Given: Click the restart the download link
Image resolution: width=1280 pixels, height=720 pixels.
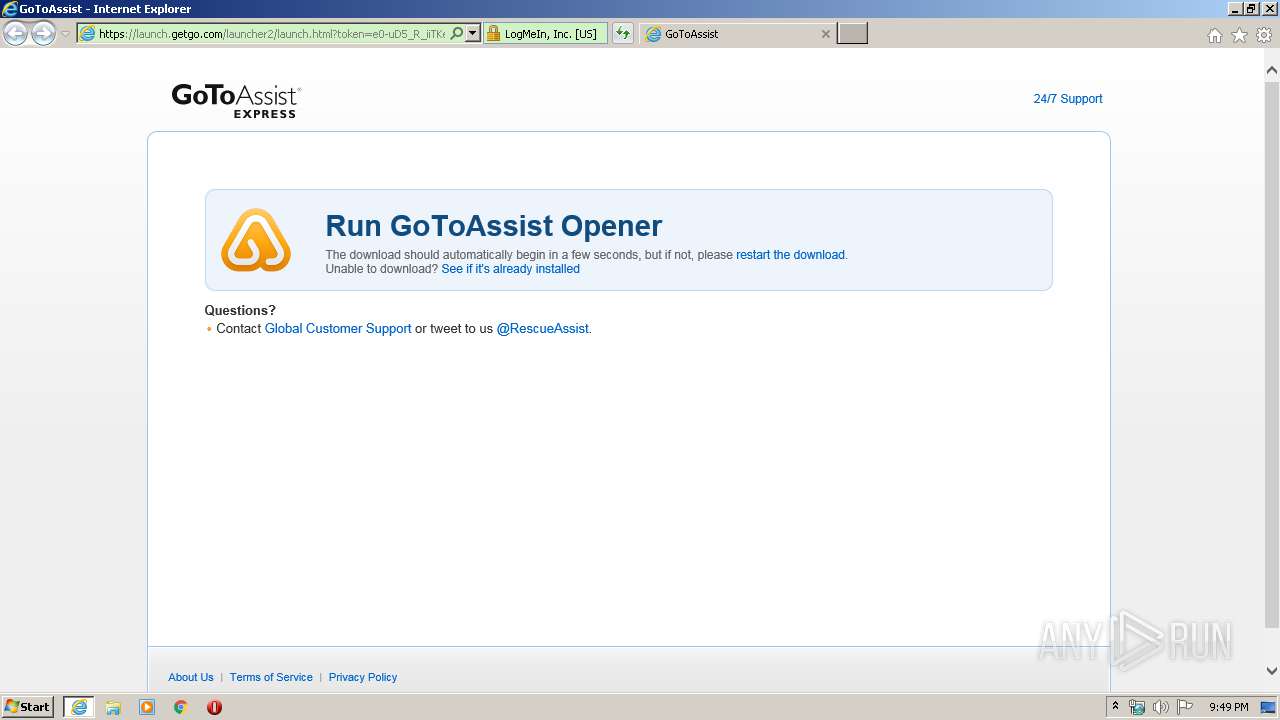Looking at the screenshot, I should 790,255.
